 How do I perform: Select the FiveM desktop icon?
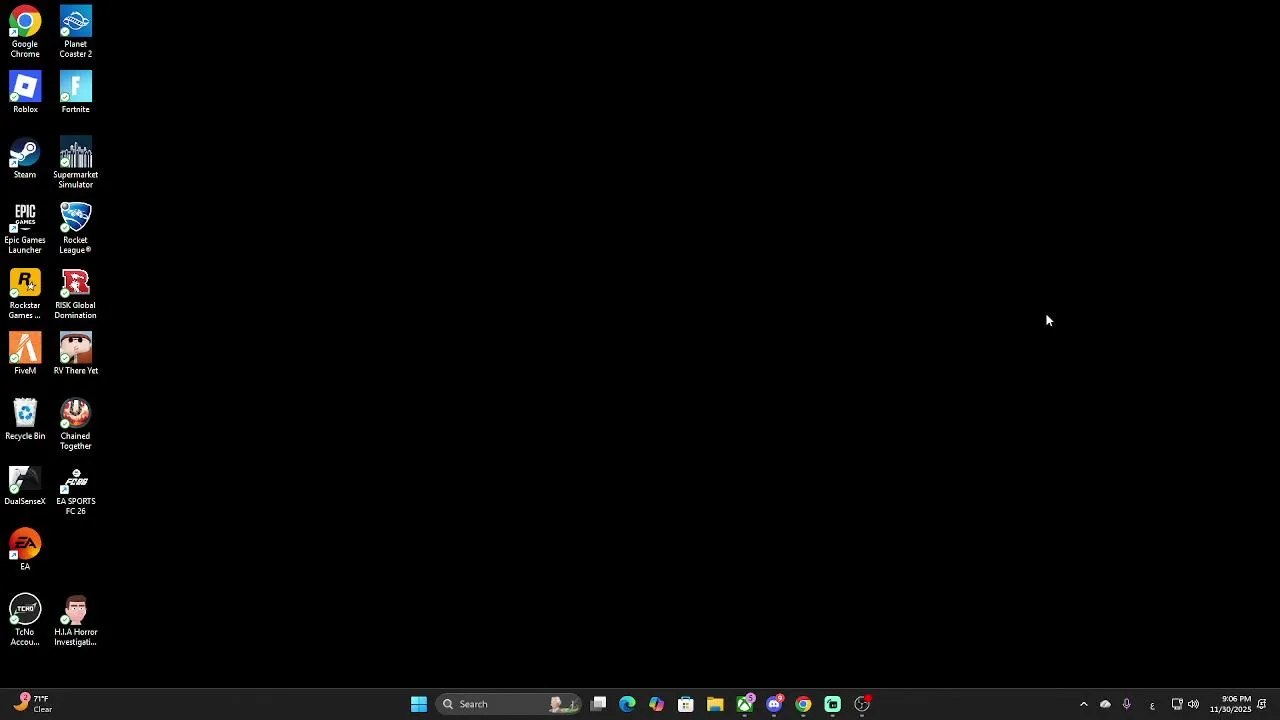25,354
